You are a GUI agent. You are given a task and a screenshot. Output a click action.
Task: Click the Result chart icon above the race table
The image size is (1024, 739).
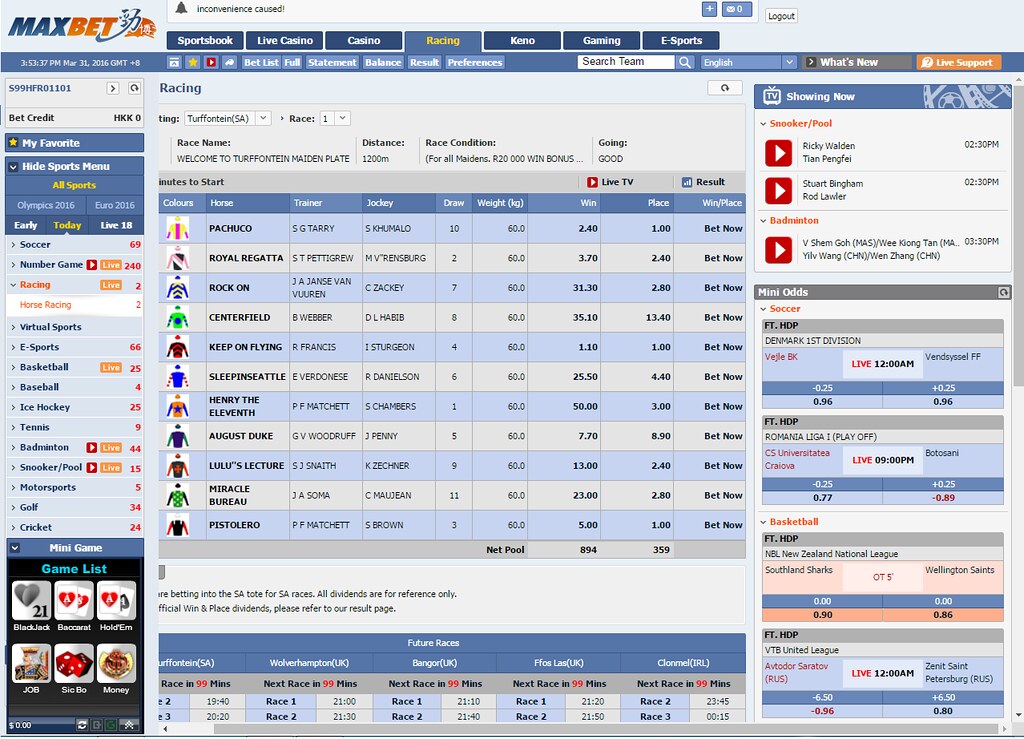click(x=687, y=182)
